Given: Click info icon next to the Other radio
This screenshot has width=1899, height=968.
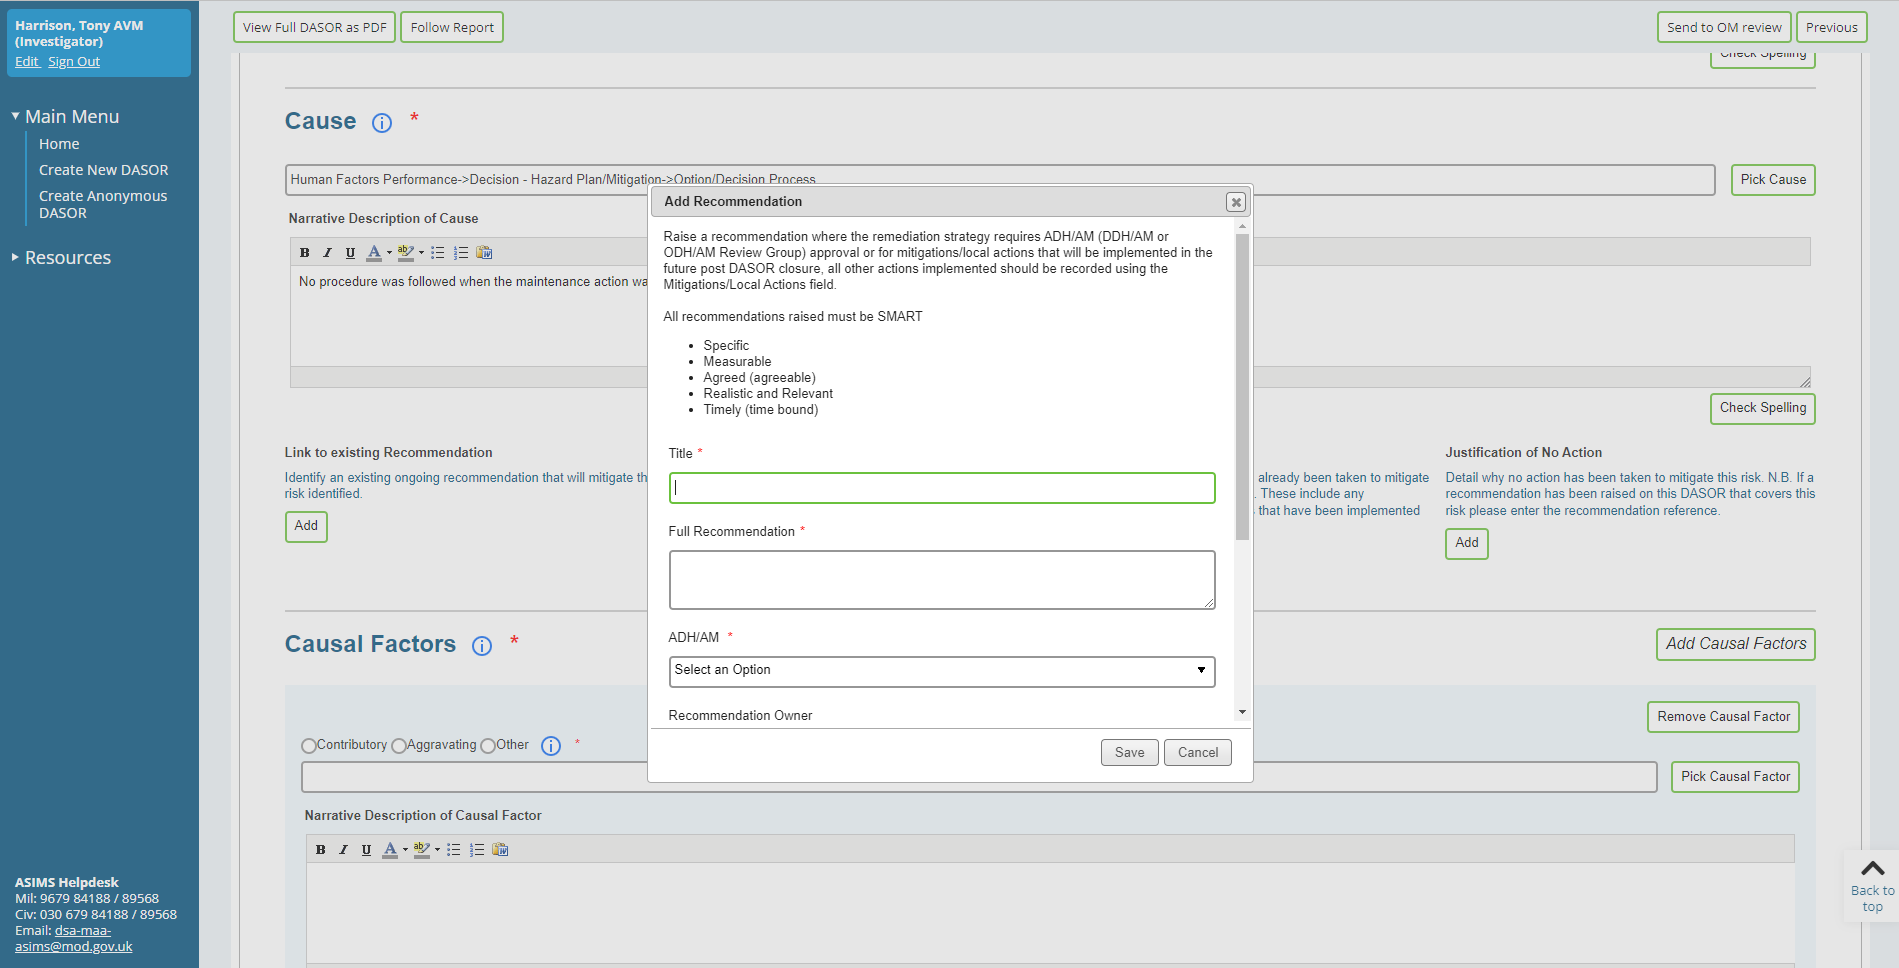Looking at the screenshot, I should [551, 746].
